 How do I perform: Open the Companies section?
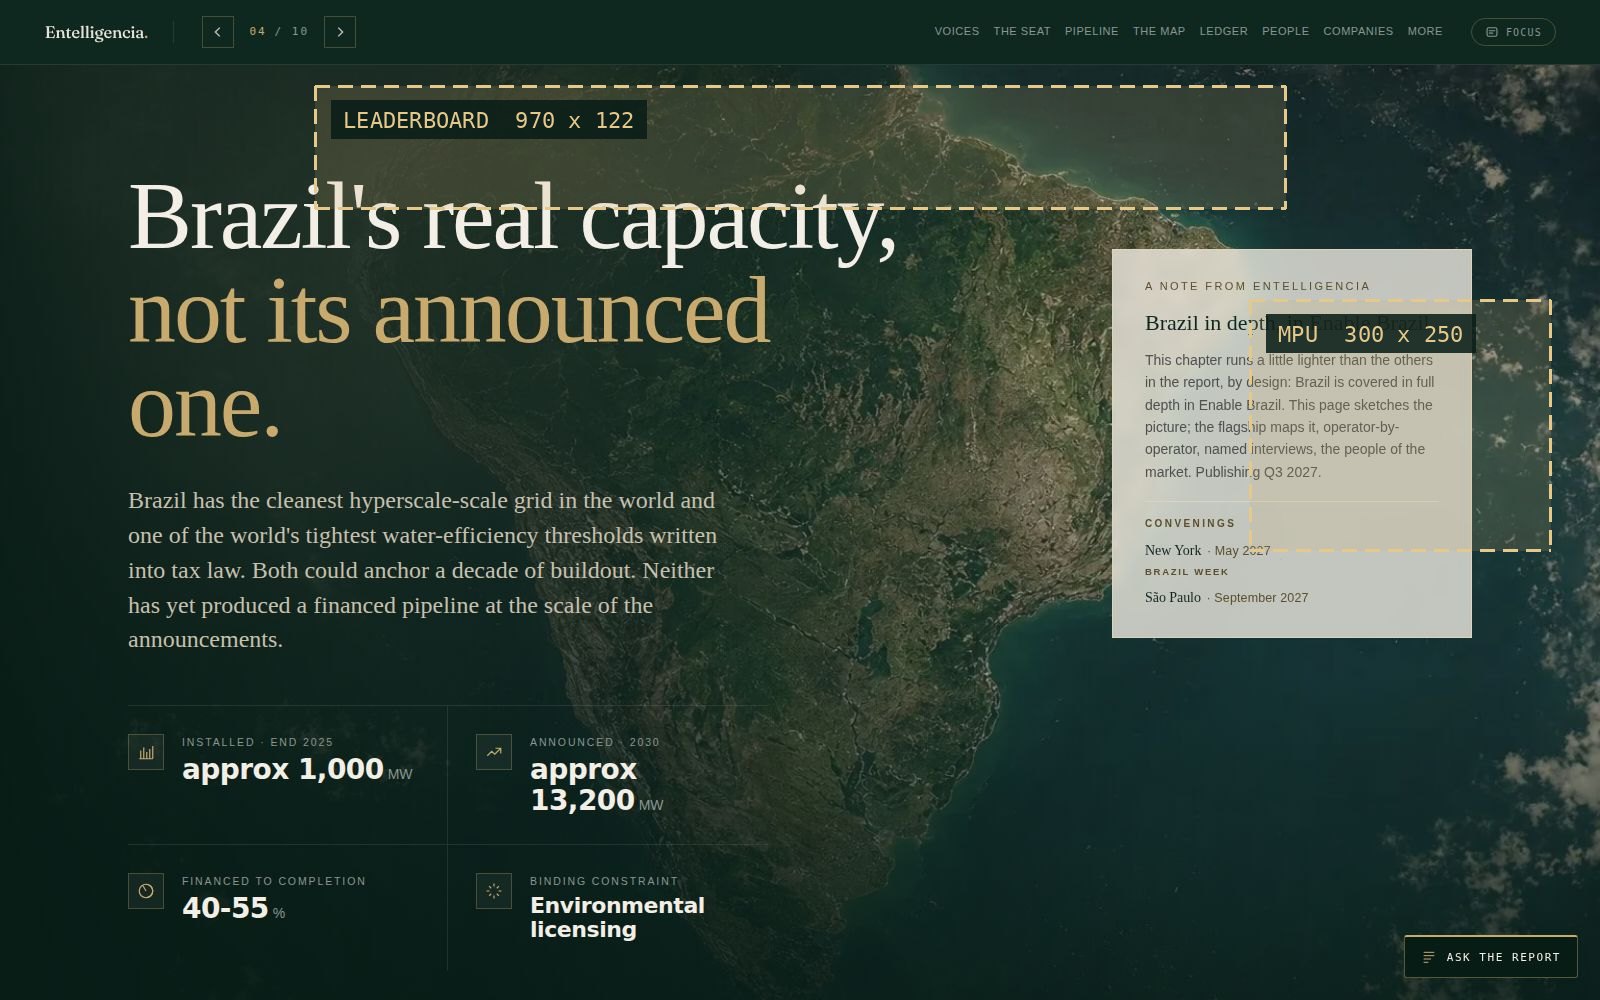point(1358,32)
